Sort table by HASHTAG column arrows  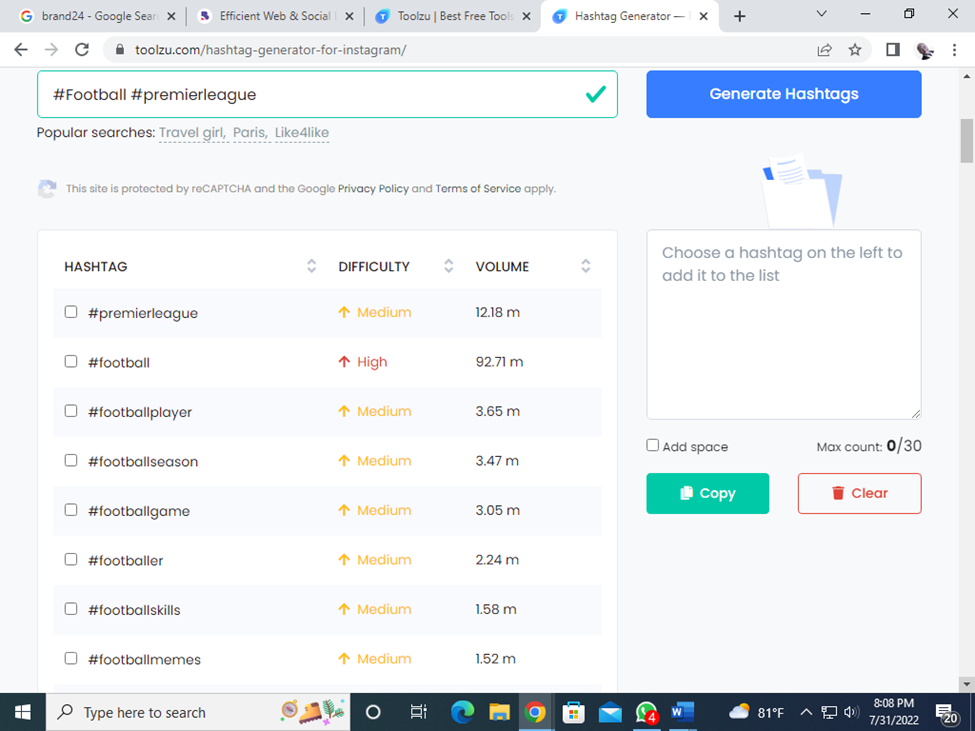(312, 266)
